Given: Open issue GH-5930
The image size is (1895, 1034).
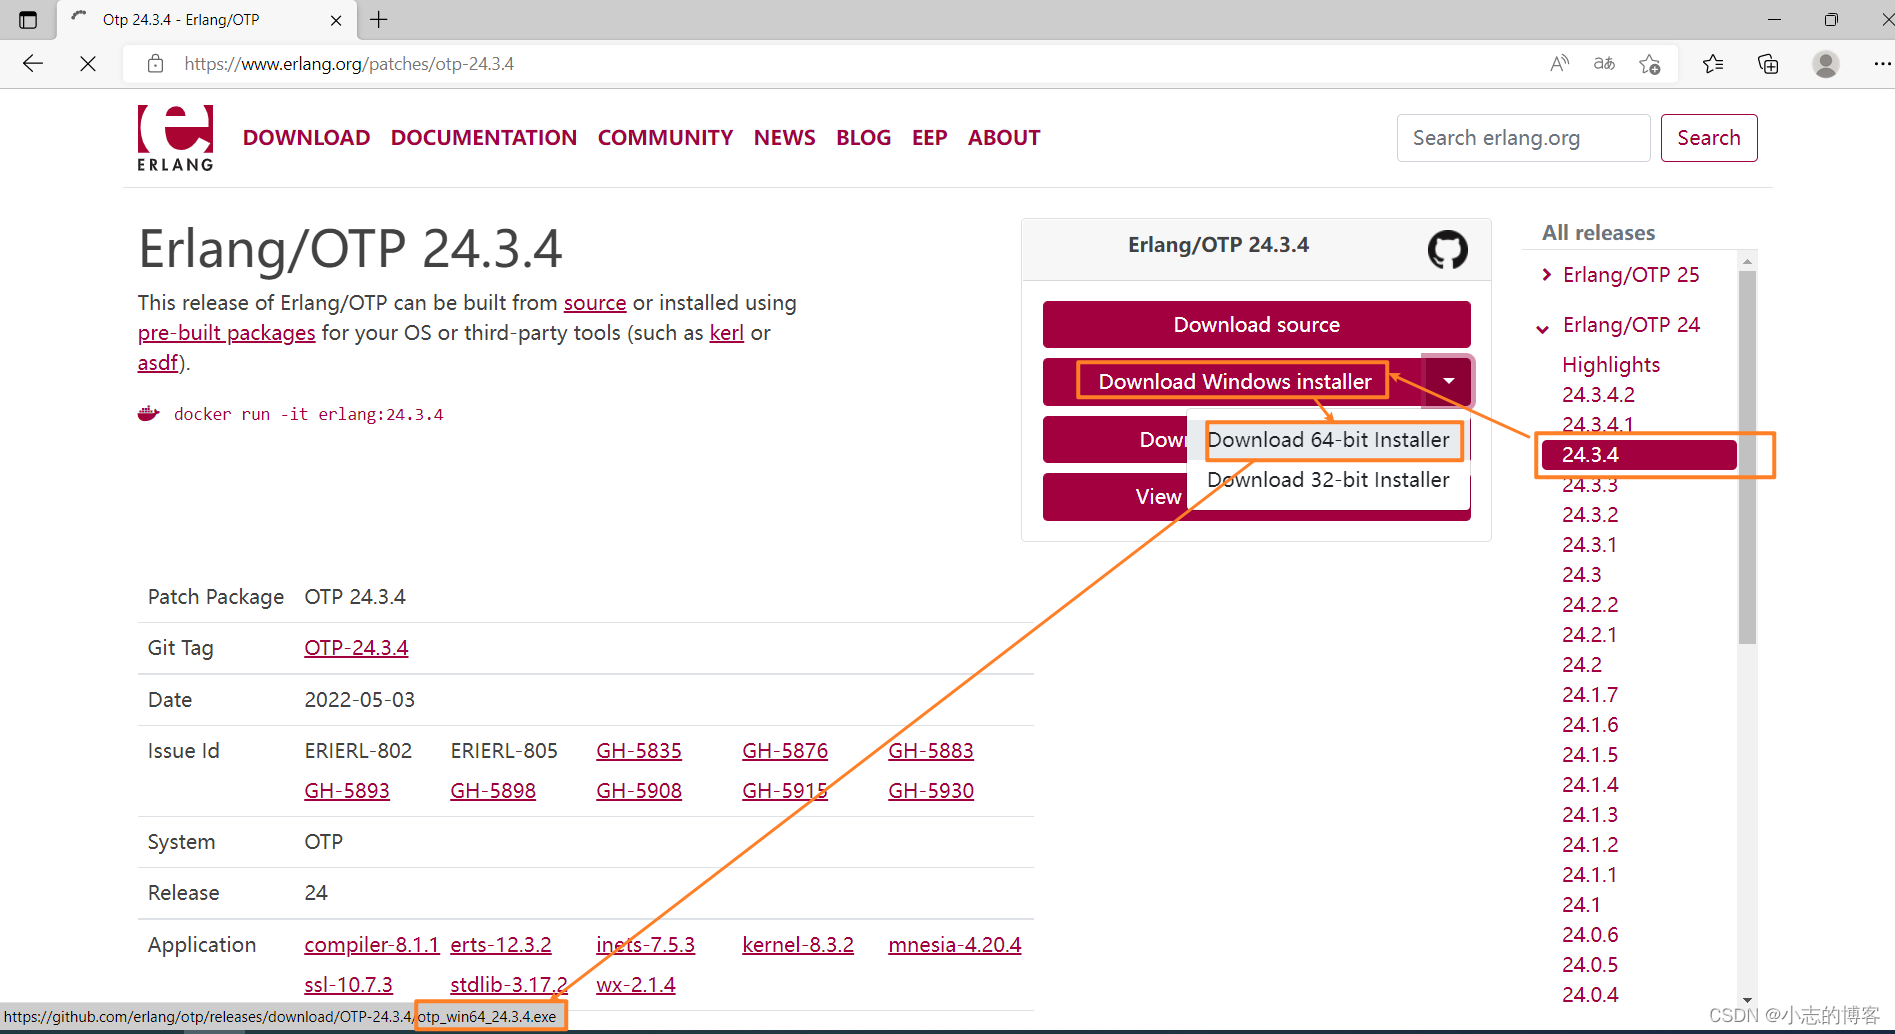Looking at the screenshot, I should [931, 791].
